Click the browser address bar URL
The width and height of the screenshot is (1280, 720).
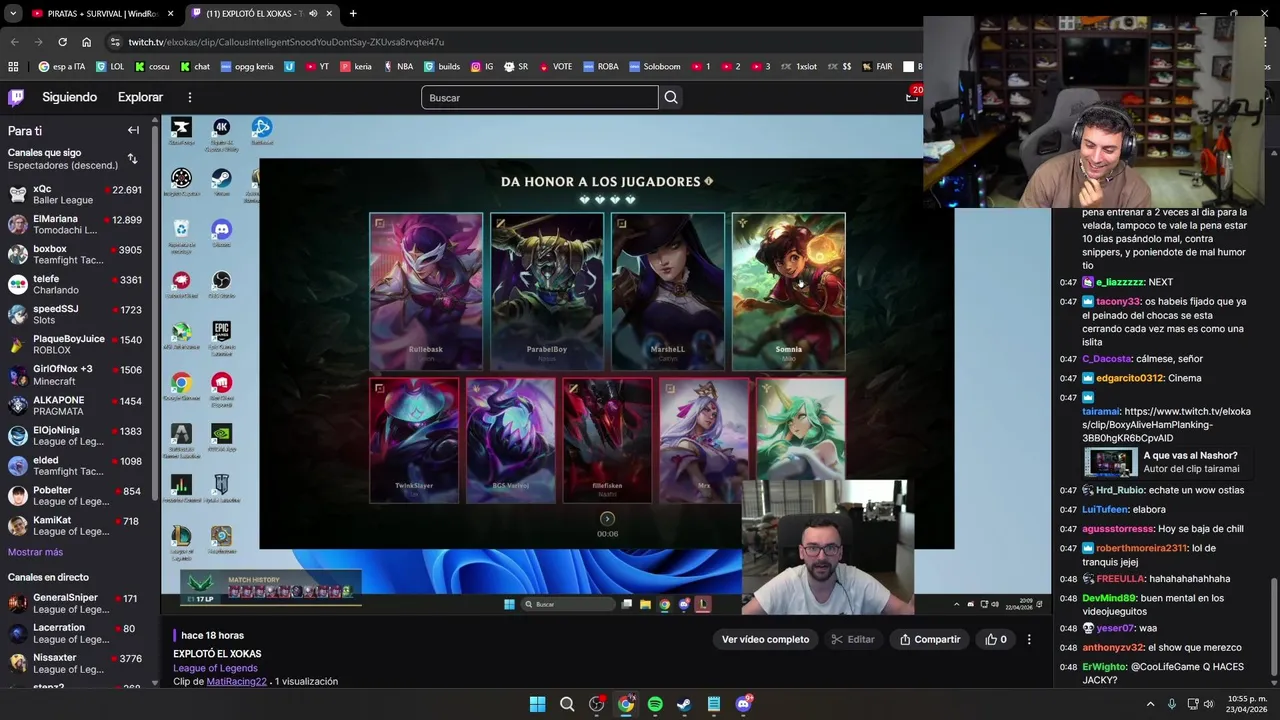click(285, 42)
